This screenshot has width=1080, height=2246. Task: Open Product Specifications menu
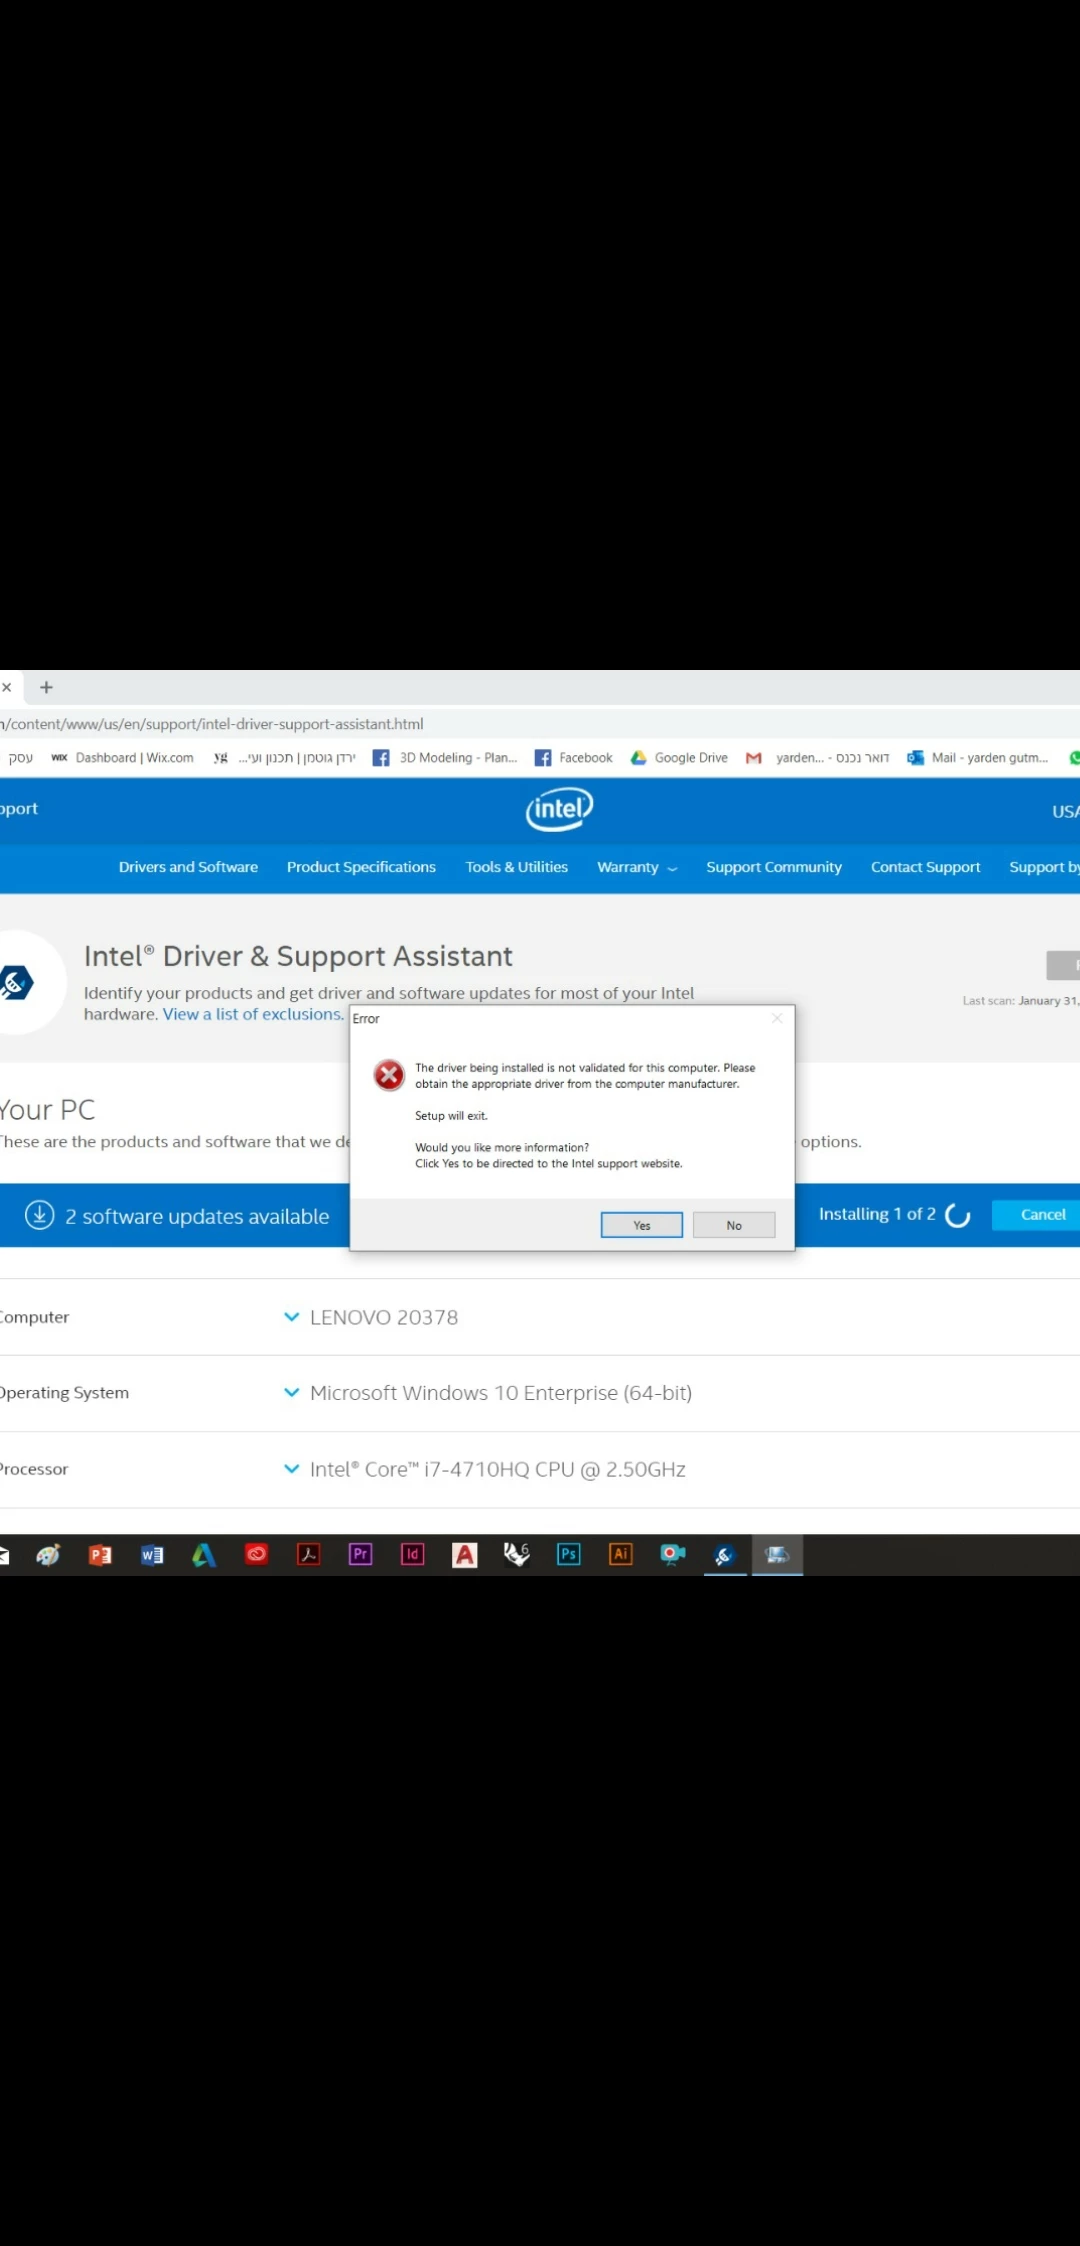pos(361,867)
